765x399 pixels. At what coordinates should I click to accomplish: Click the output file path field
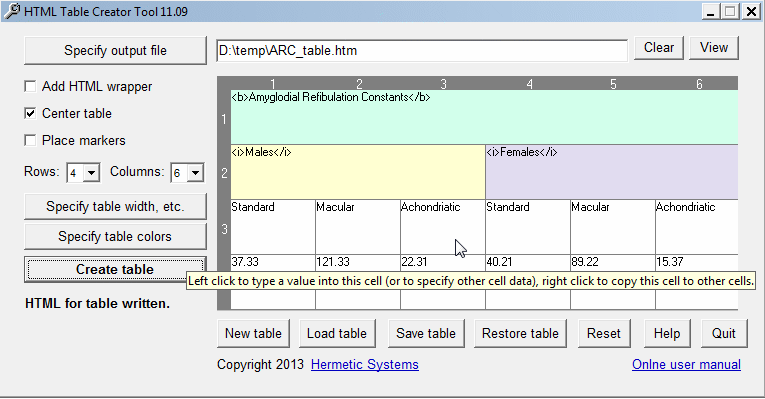point(422,50)
